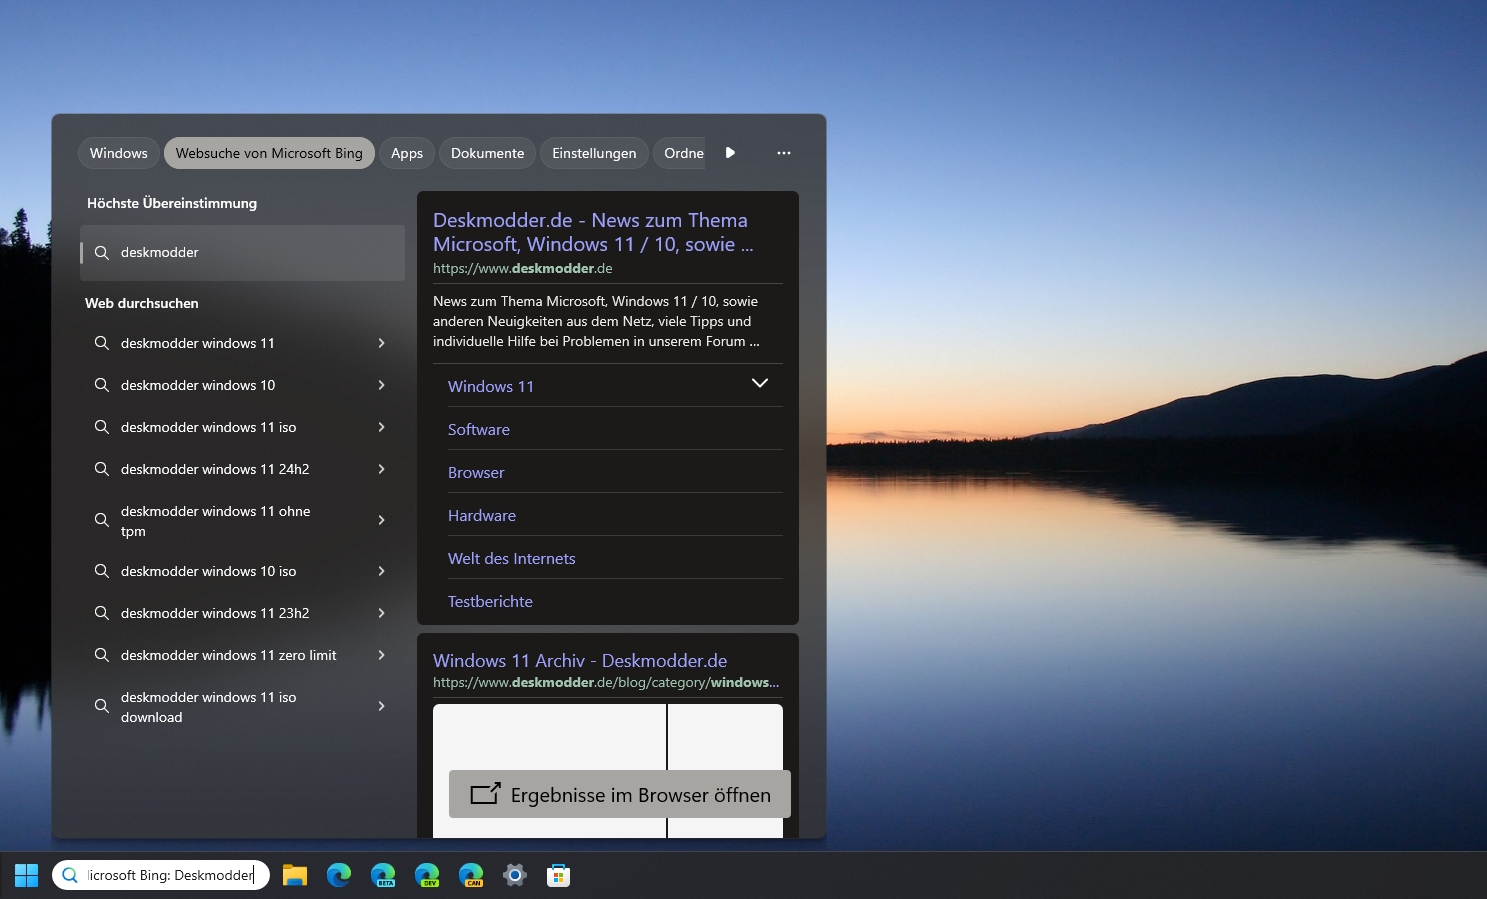Show more filter tabs with the arrow
Image resolution: width=1487 pixels, height=899 pixels.
[730, 153]
